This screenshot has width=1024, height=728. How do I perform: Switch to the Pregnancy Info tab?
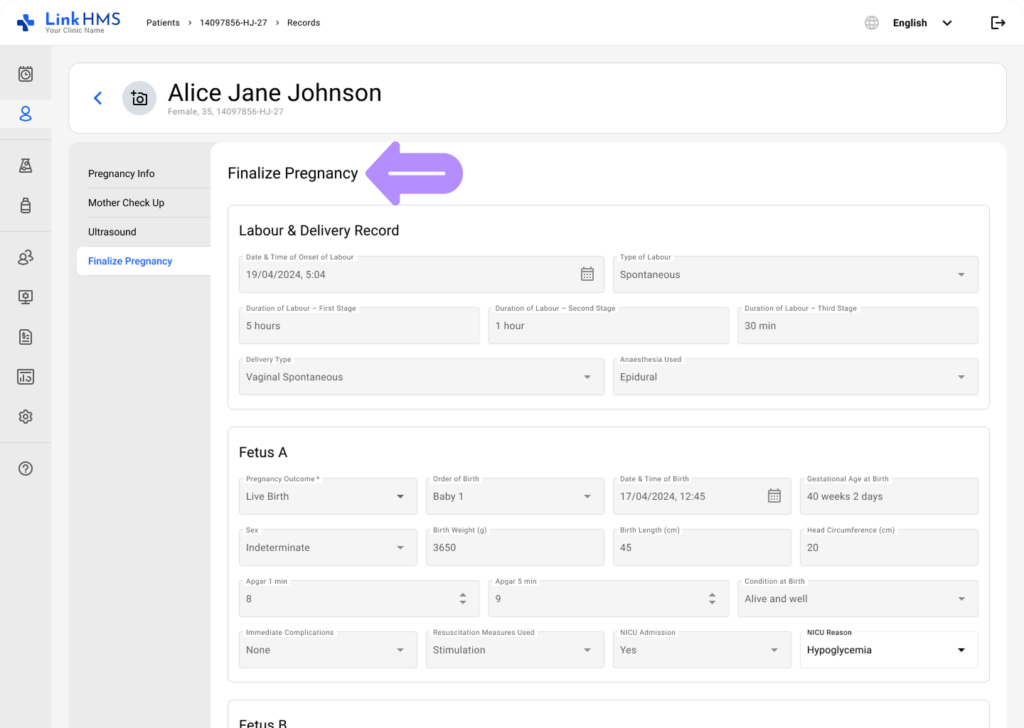(121, 174)
